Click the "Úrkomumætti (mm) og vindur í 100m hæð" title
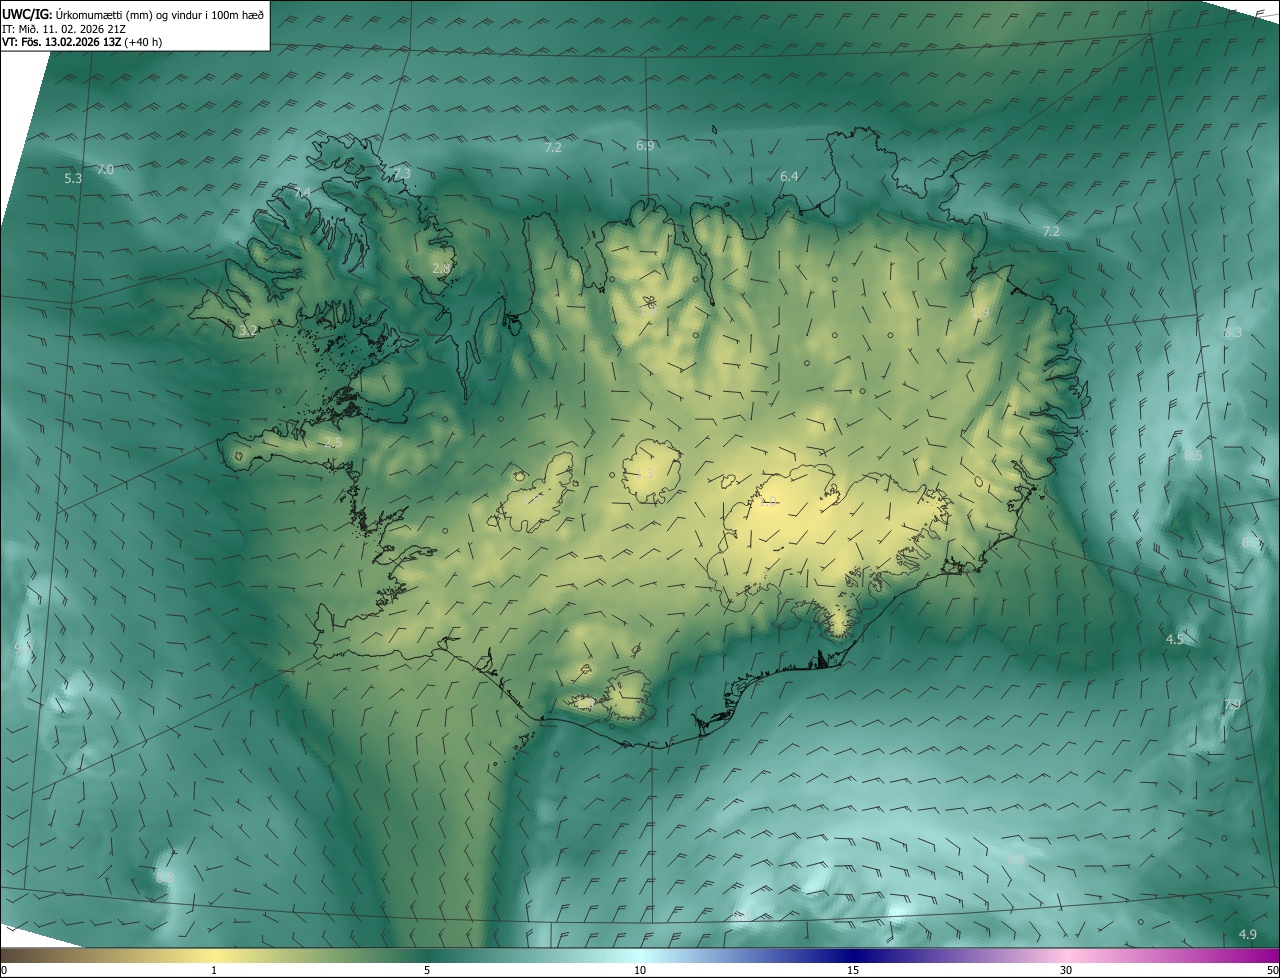 [x=160, y=13]
